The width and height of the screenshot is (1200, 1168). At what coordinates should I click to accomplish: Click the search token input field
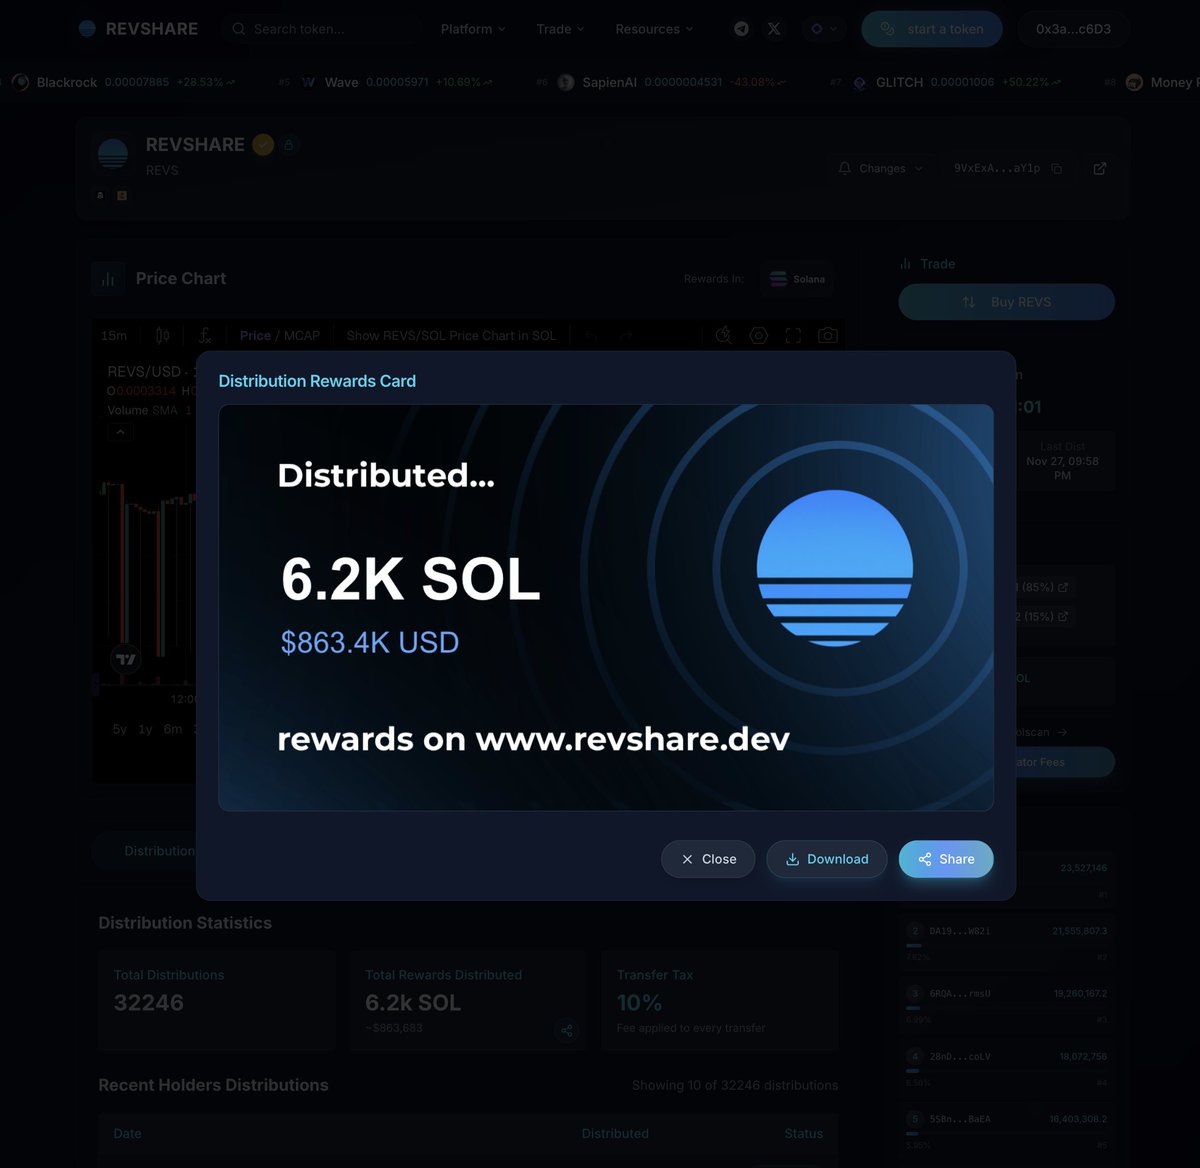point(320,29)
